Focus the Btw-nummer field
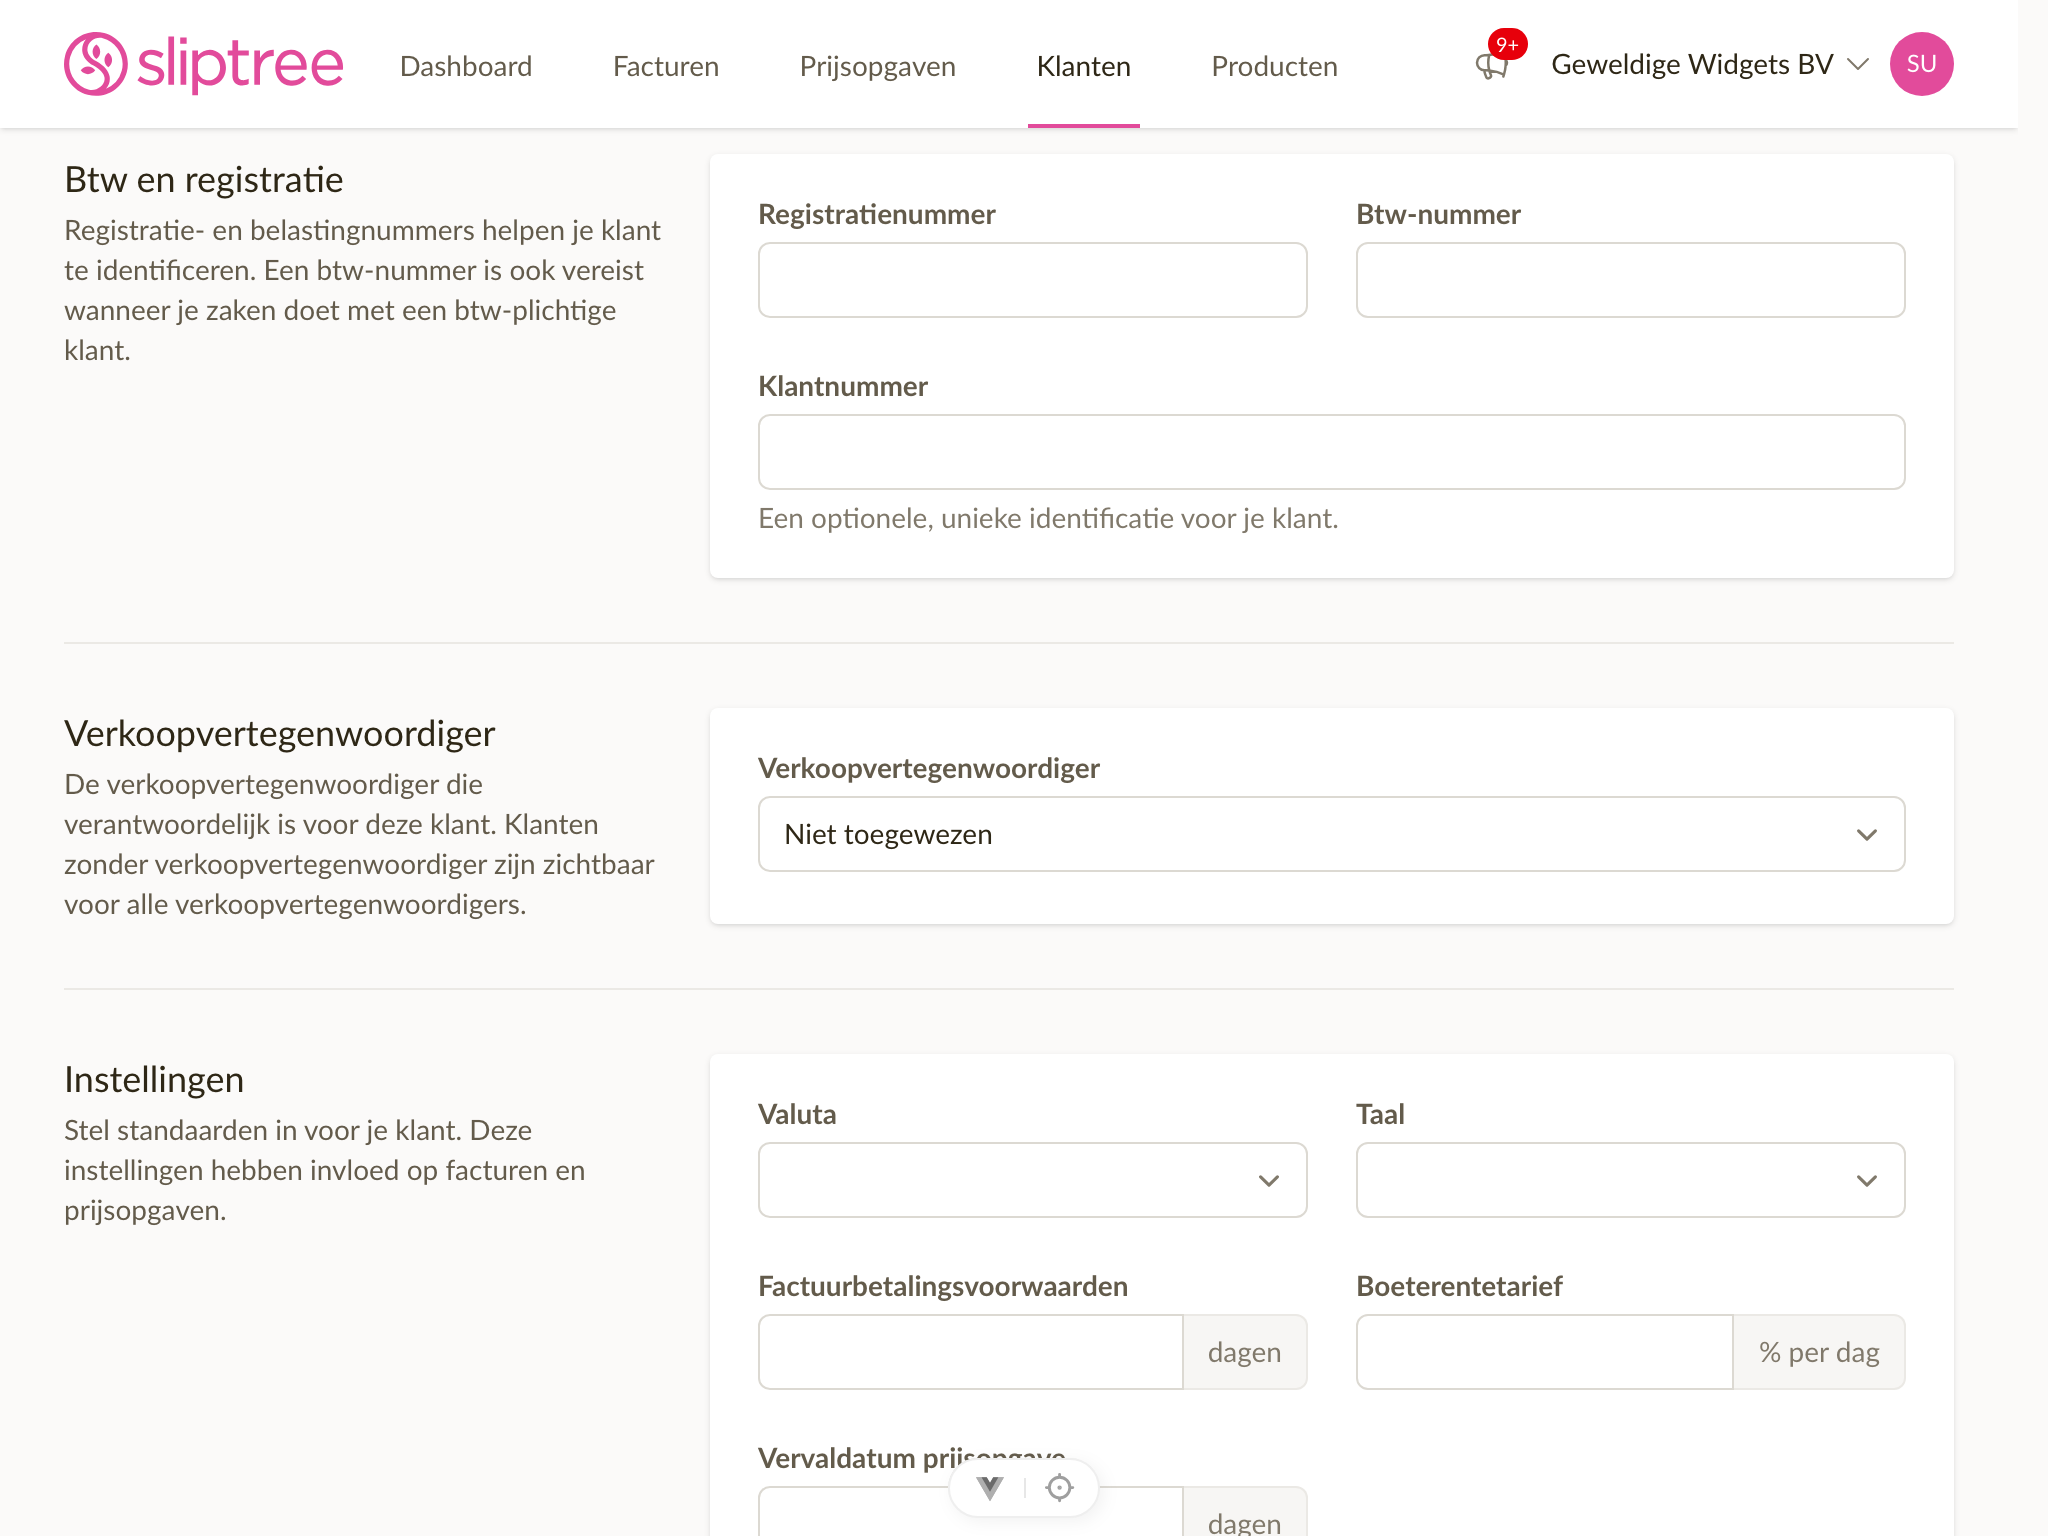Image resolution: width=2048 pixels, height=1536 pixels. 1630,280
